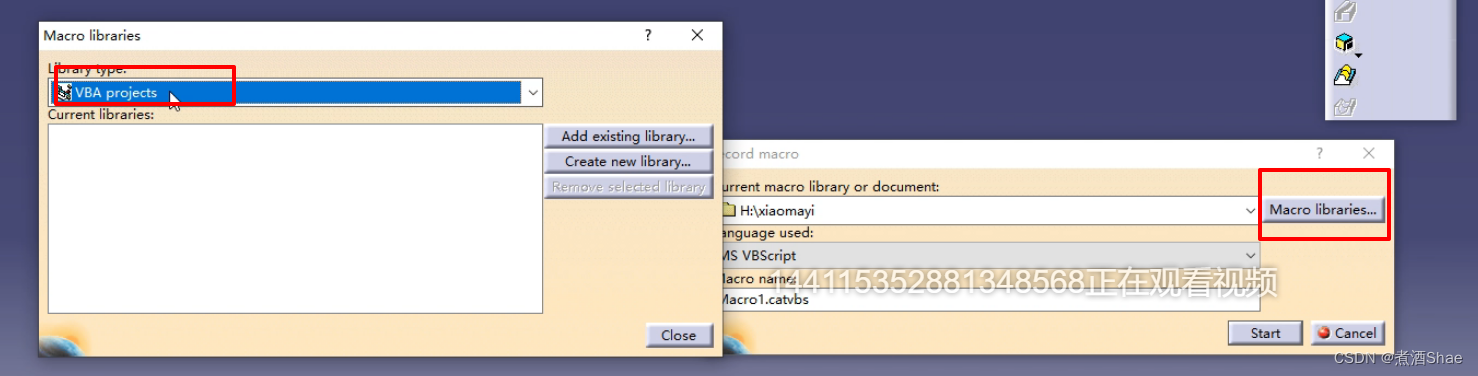Click Start button in Record macro
Screen dimensions: 1478x376
1265,333
